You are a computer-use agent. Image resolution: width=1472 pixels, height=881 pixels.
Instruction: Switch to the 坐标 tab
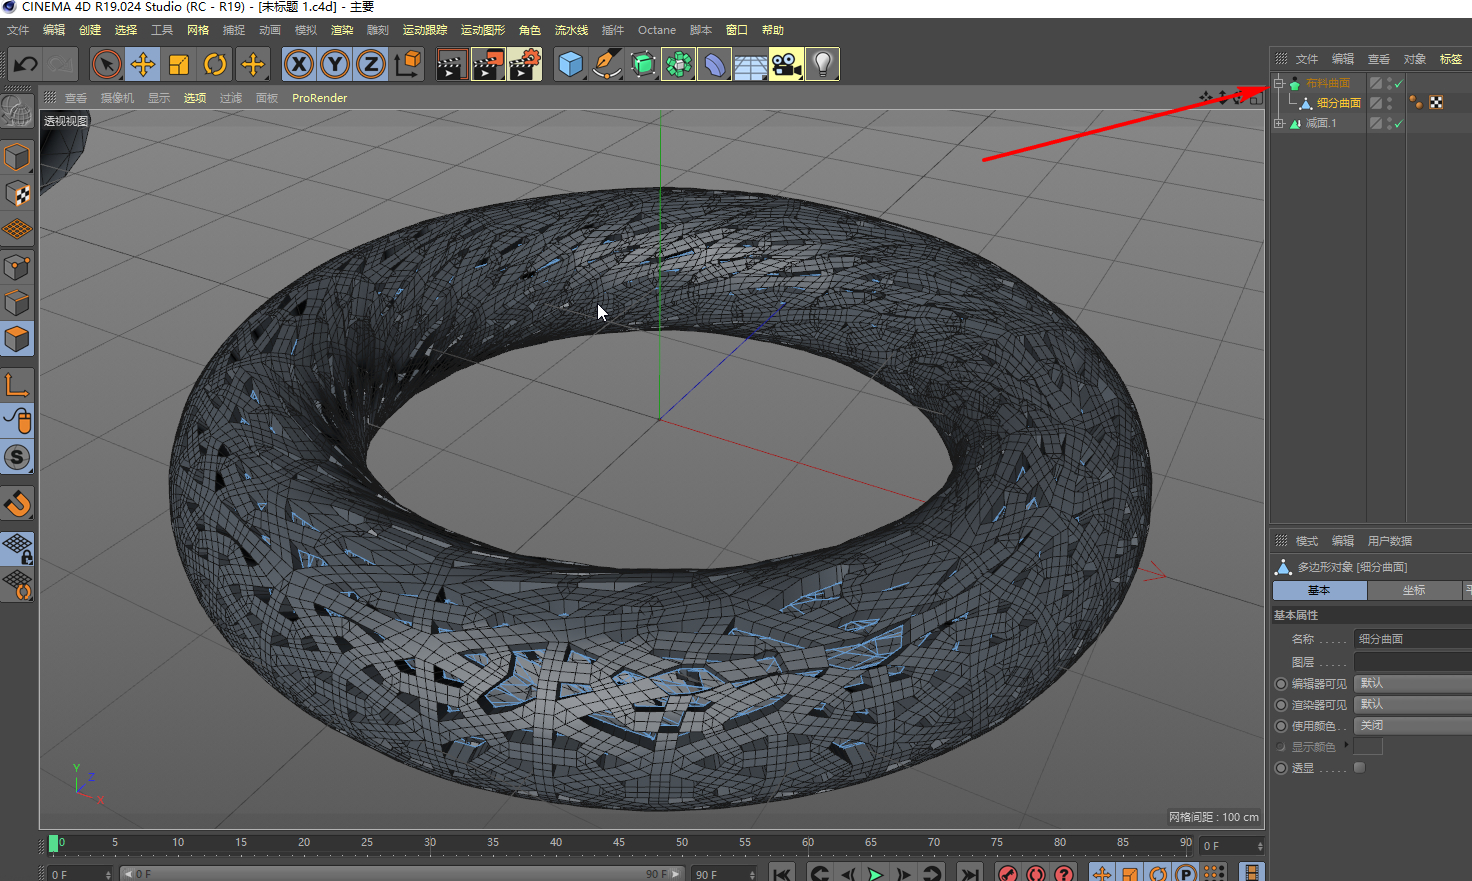click(1414, 591)
